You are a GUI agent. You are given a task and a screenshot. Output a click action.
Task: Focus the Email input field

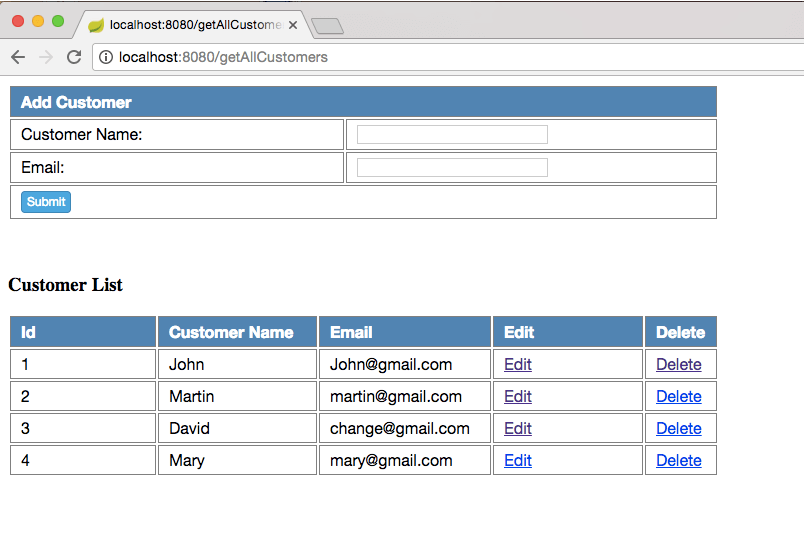[452, 167]
